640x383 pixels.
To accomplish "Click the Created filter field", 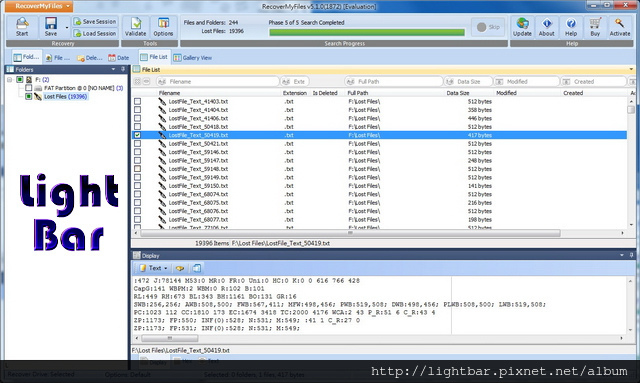I will tap(593, 82).
